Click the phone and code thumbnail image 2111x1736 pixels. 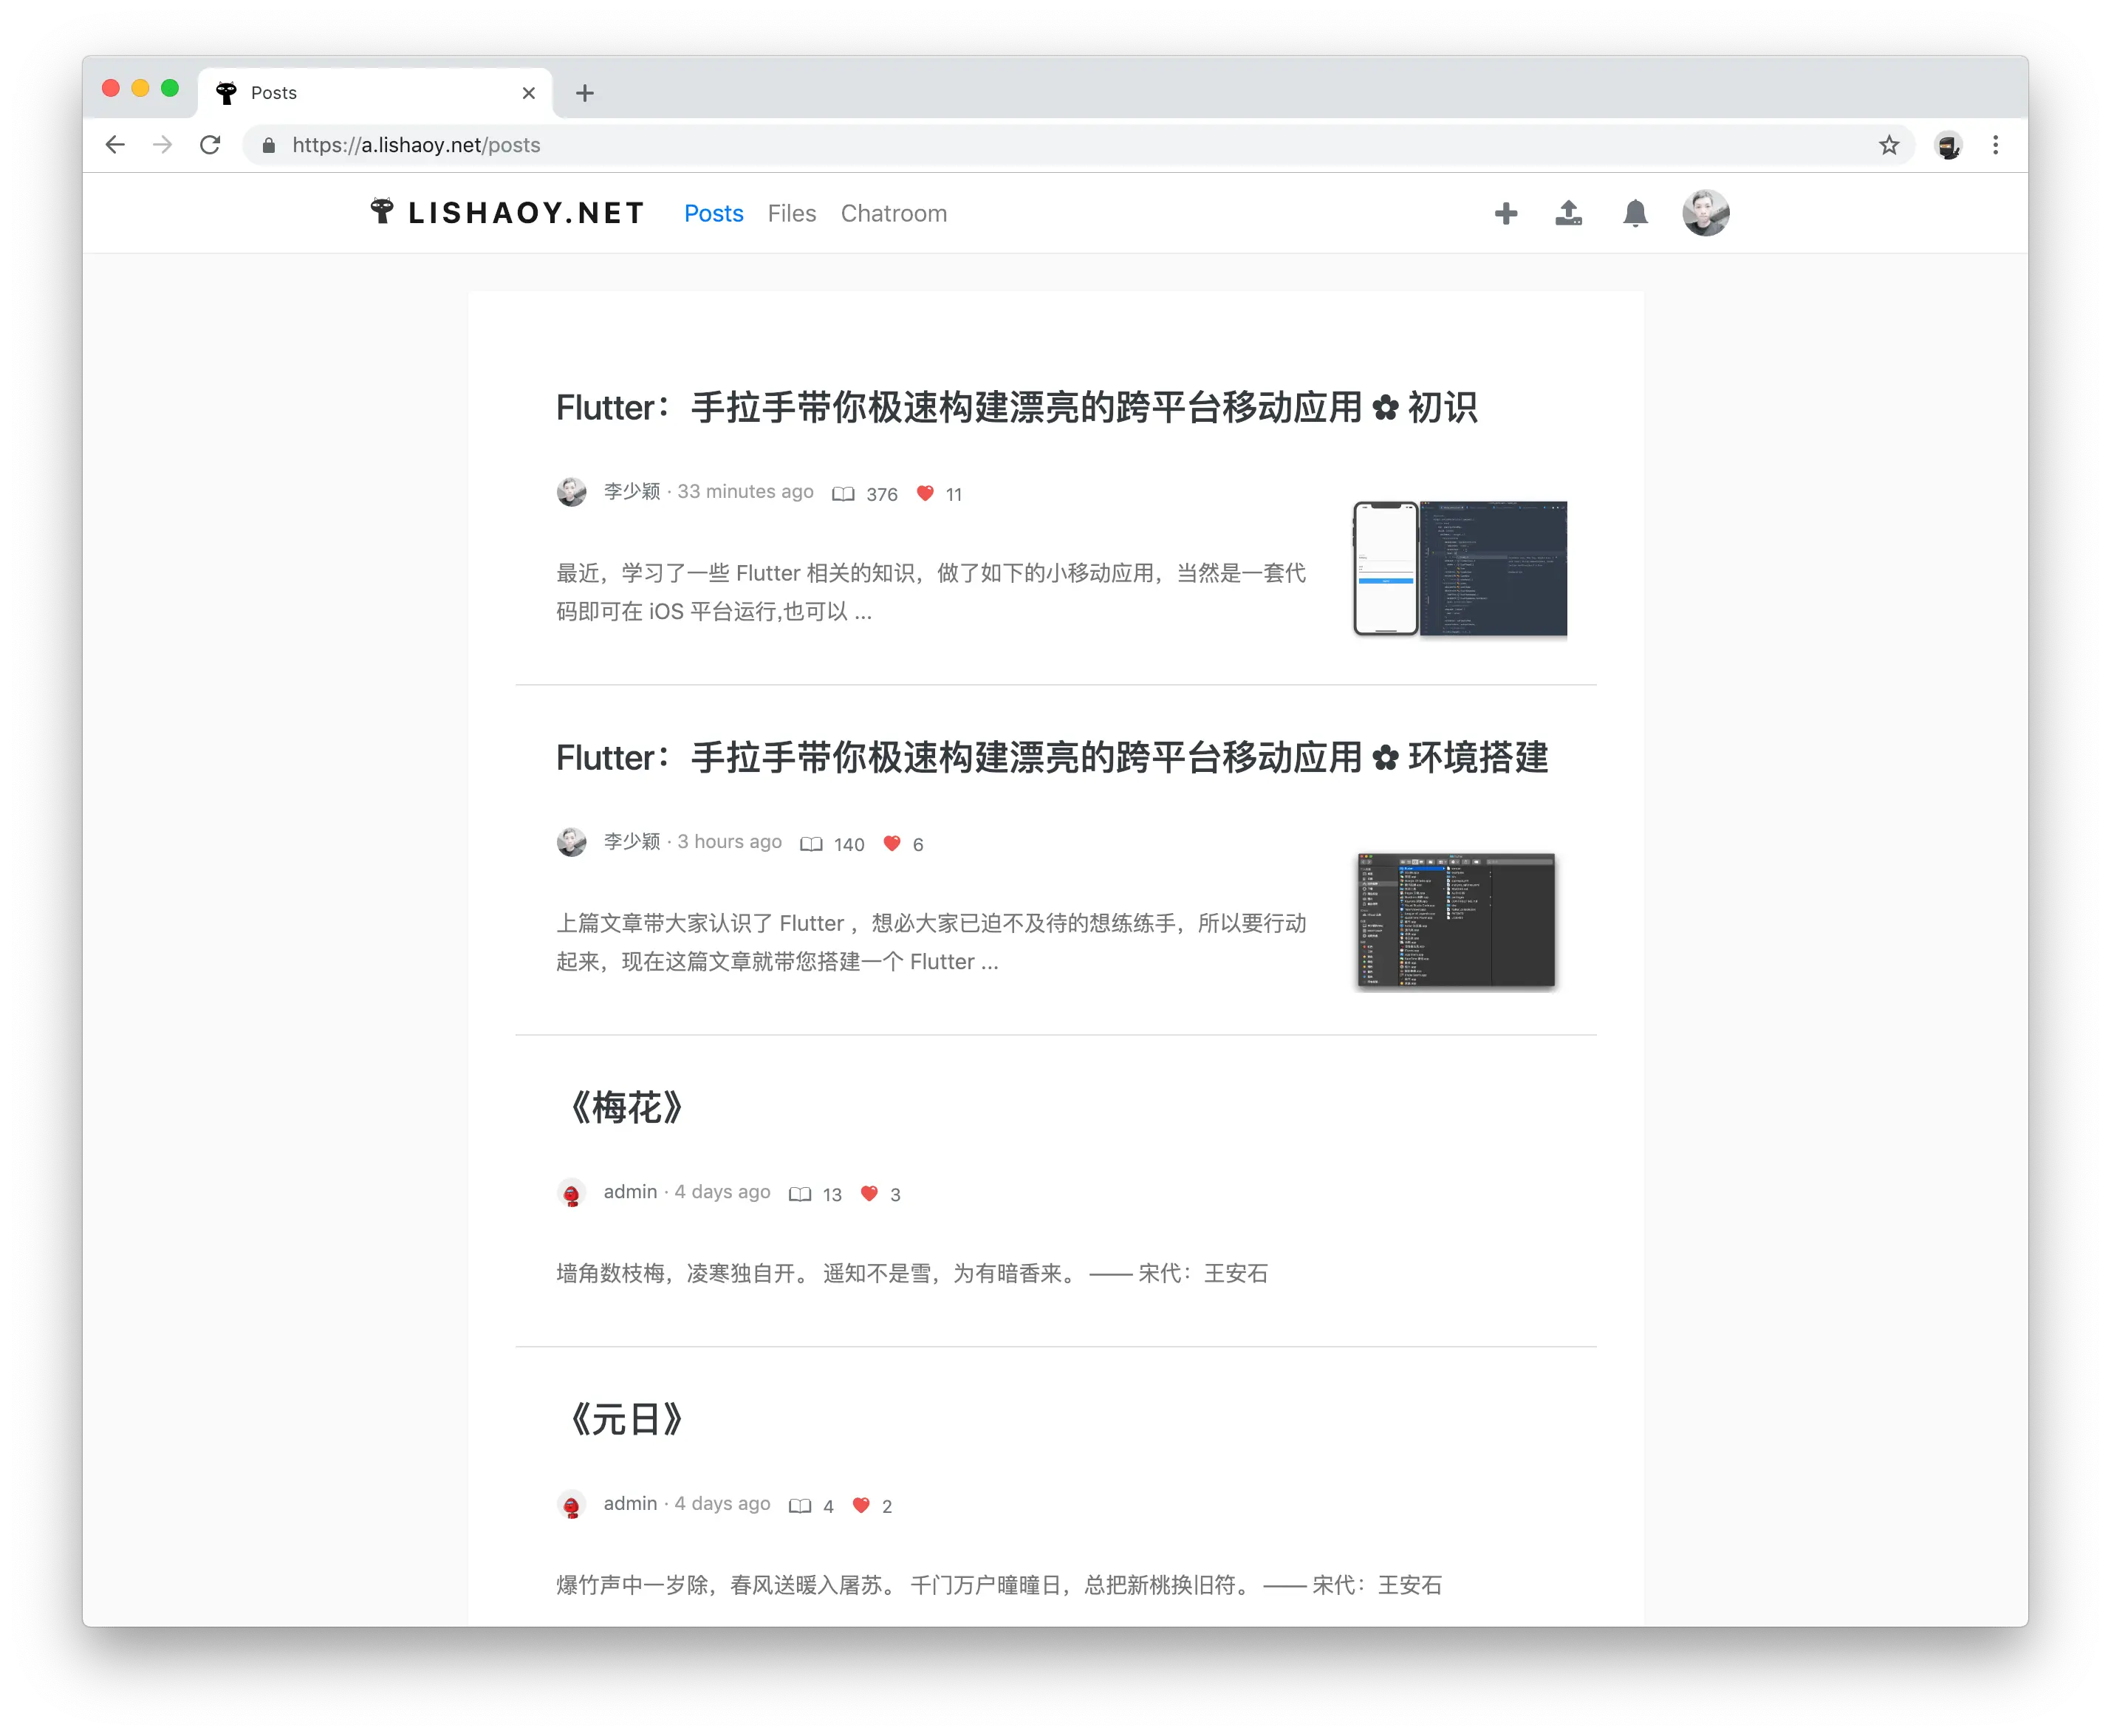[1460, 568]
